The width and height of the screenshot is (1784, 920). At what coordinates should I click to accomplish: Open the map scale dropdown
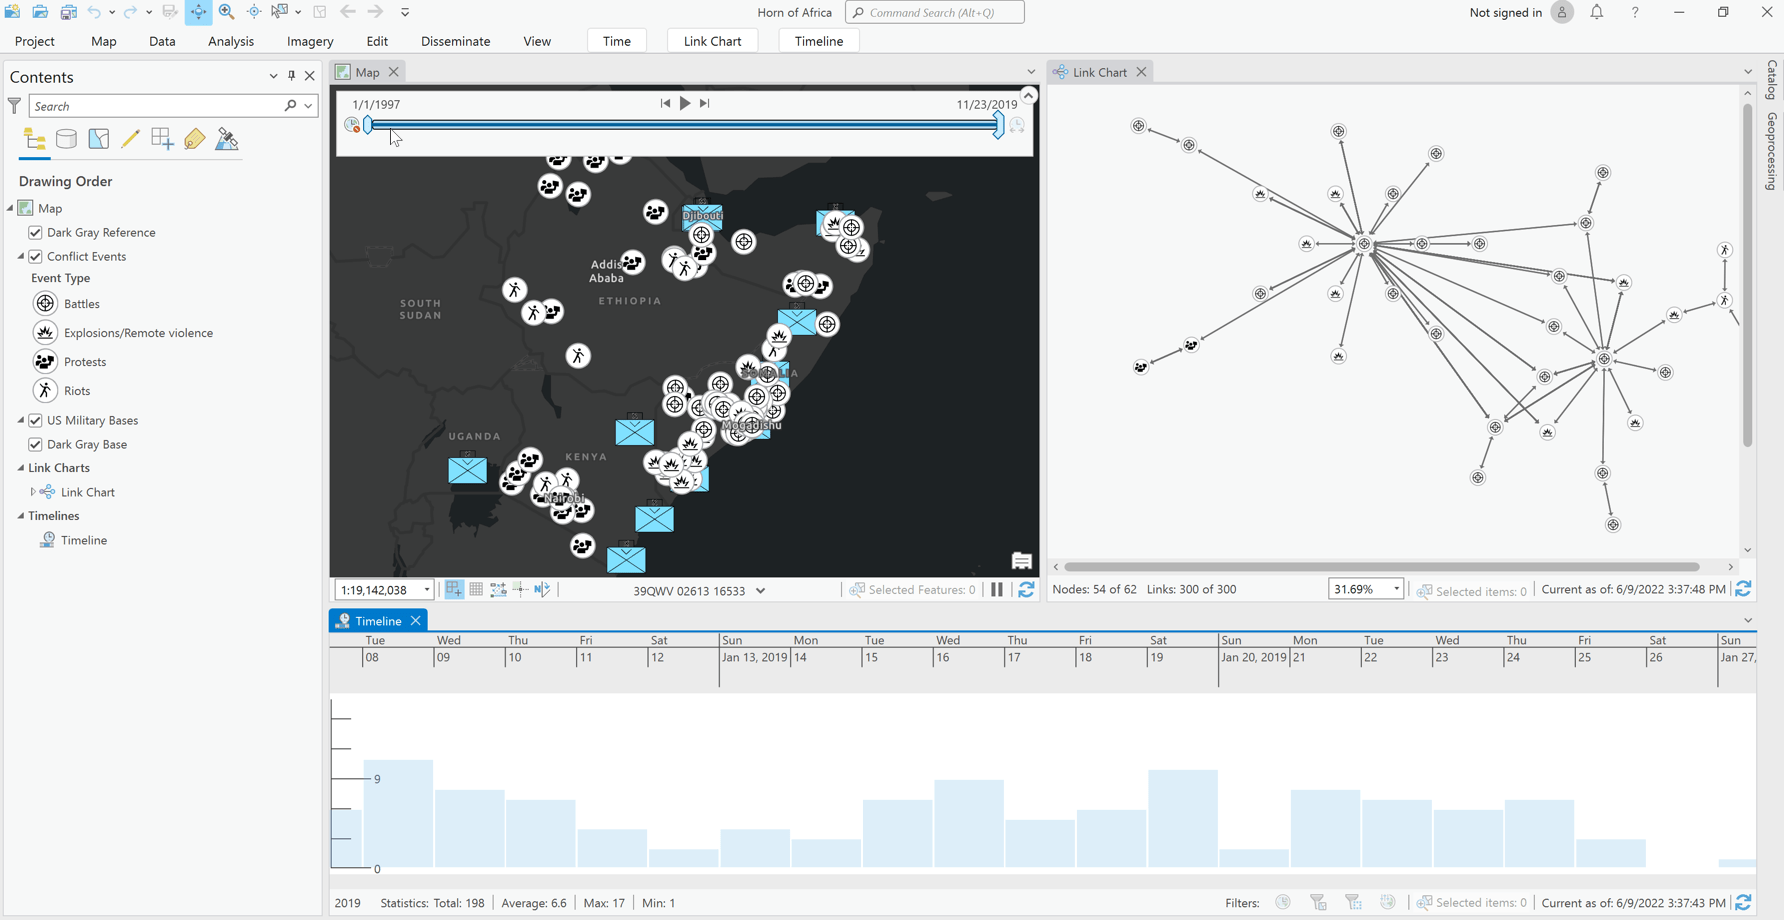coord(426,590)
